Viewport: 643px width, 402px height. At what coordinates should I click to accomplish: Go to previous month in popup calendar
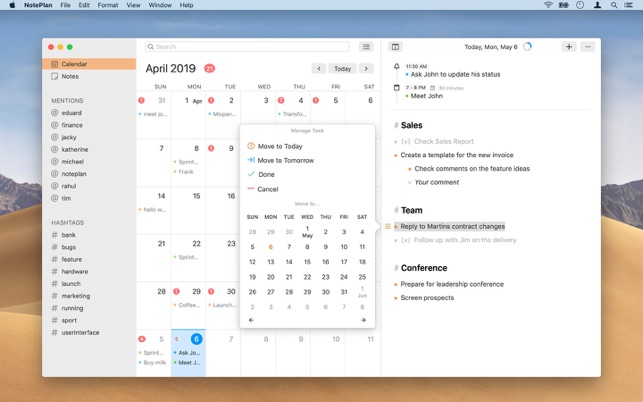[x=251, y=320]
